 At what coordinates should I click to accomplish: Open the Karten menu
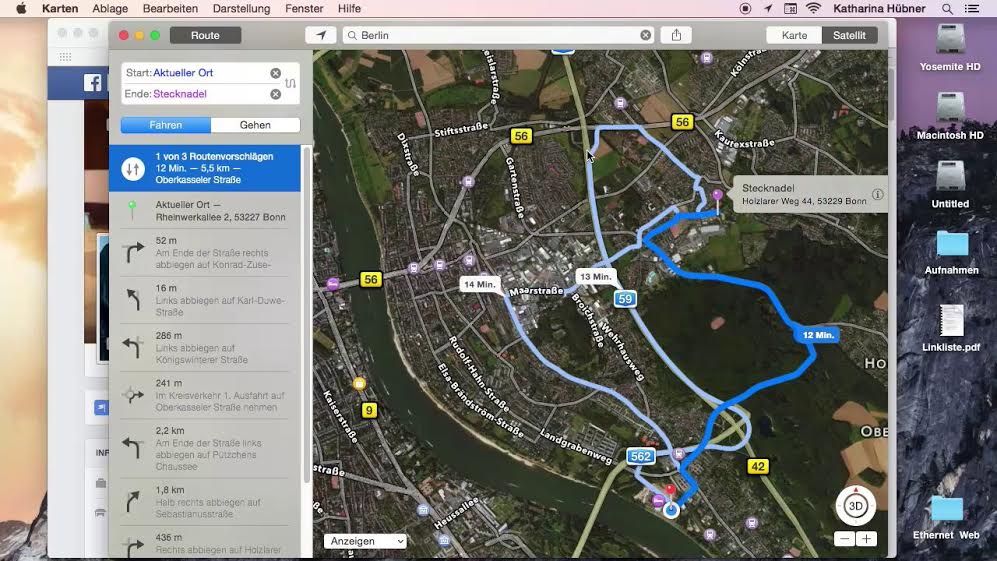[60, 8]
